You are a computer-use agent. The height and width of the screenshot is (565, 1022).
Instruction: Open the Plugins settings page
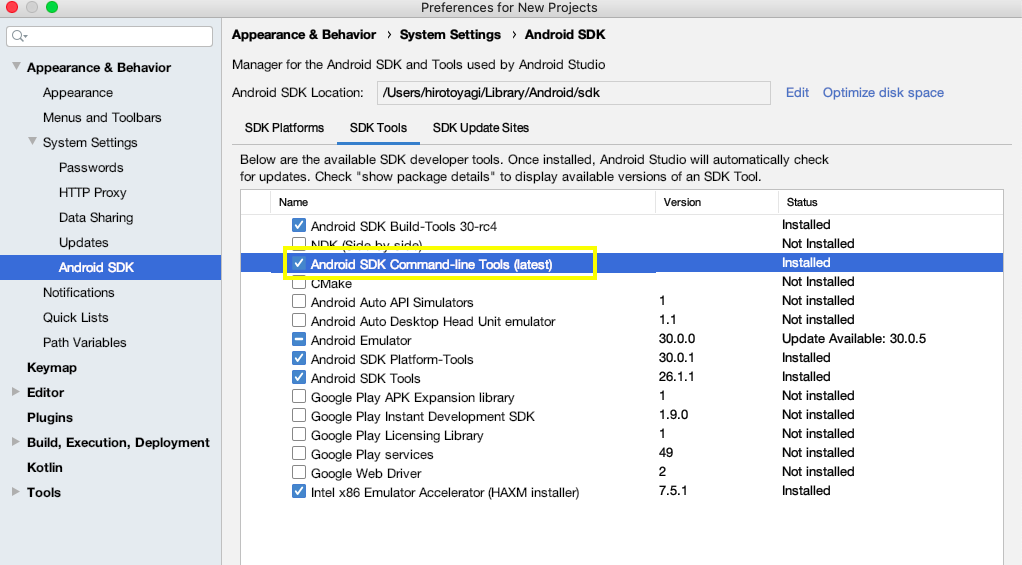(49, 417)
